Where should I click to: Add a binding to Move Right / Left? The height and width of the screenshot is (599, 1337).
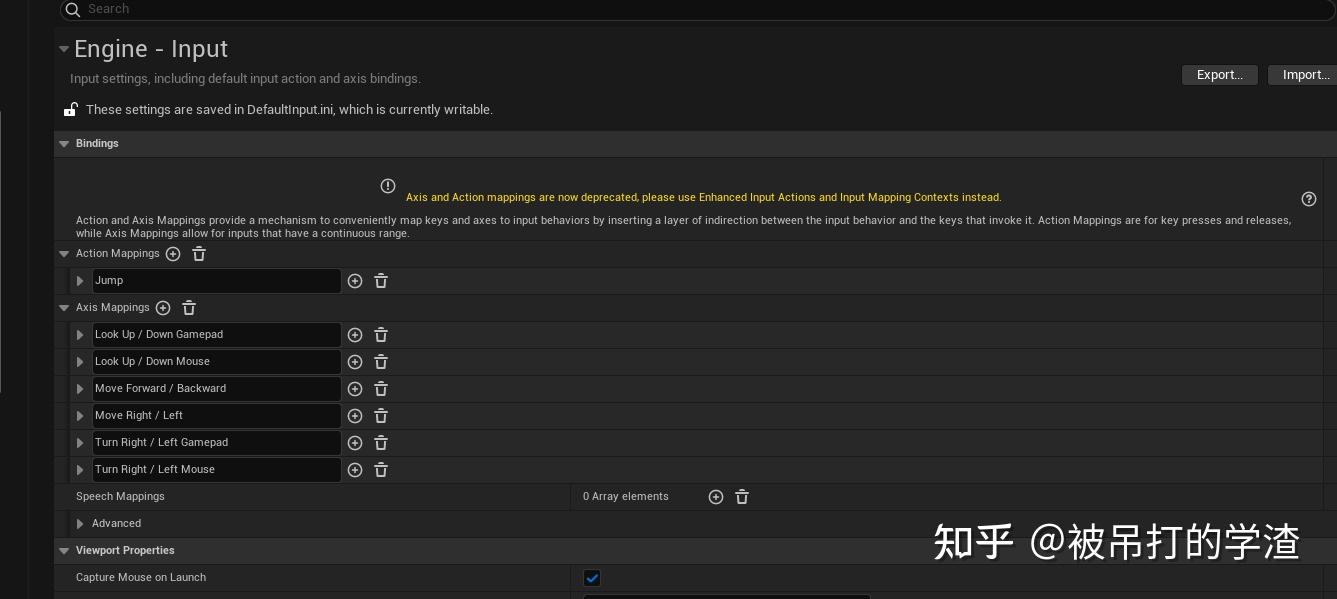[355, 416]
